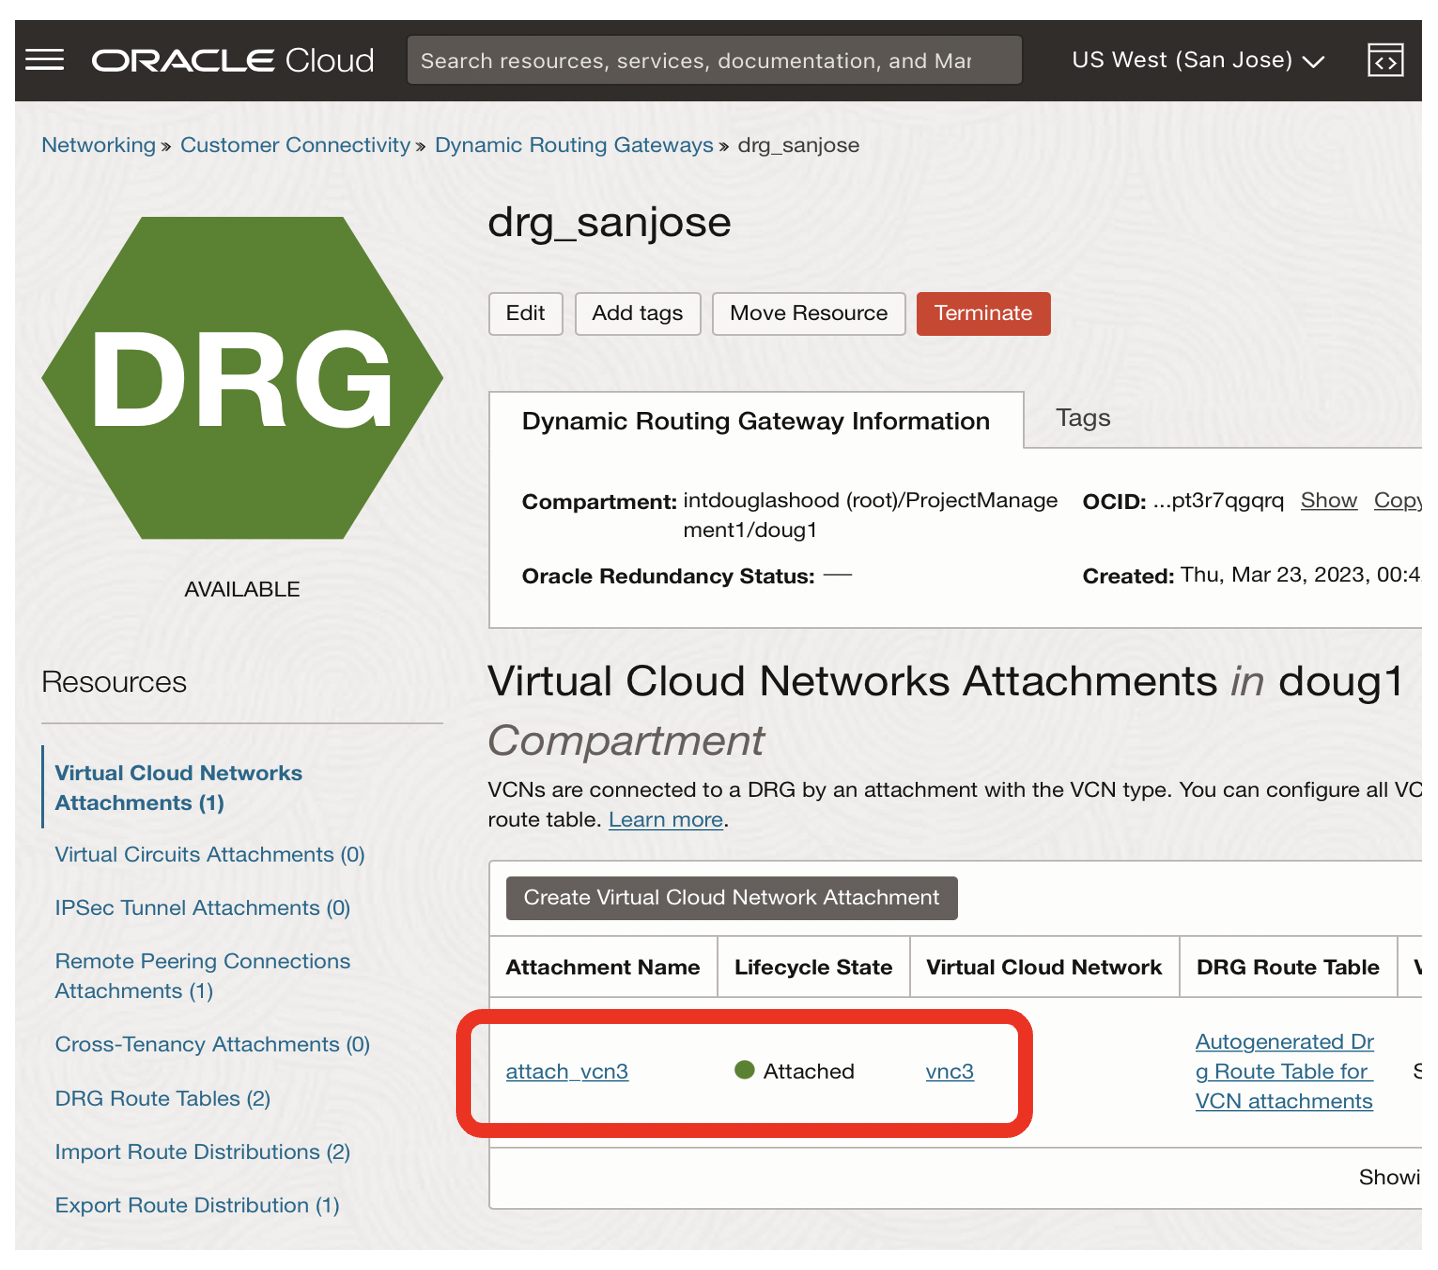The height and width of the screenshot is (1270, 1438).
Task: Select Import Route Distributions (2) resource
Action: click(203, 1152)
